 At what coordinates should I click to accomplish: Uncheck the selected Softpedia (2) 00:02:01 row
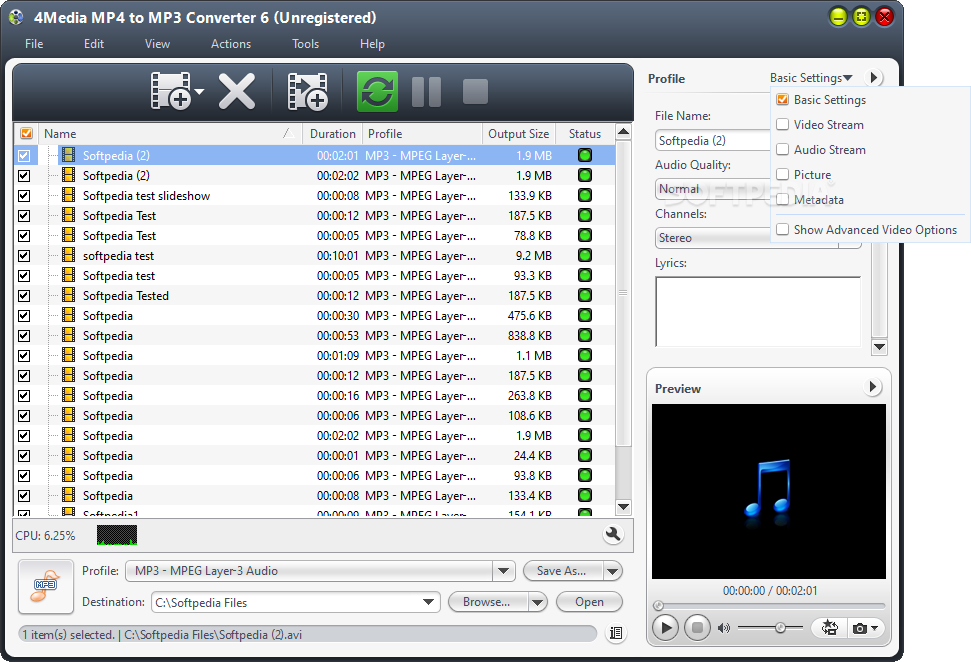(24, 155)
